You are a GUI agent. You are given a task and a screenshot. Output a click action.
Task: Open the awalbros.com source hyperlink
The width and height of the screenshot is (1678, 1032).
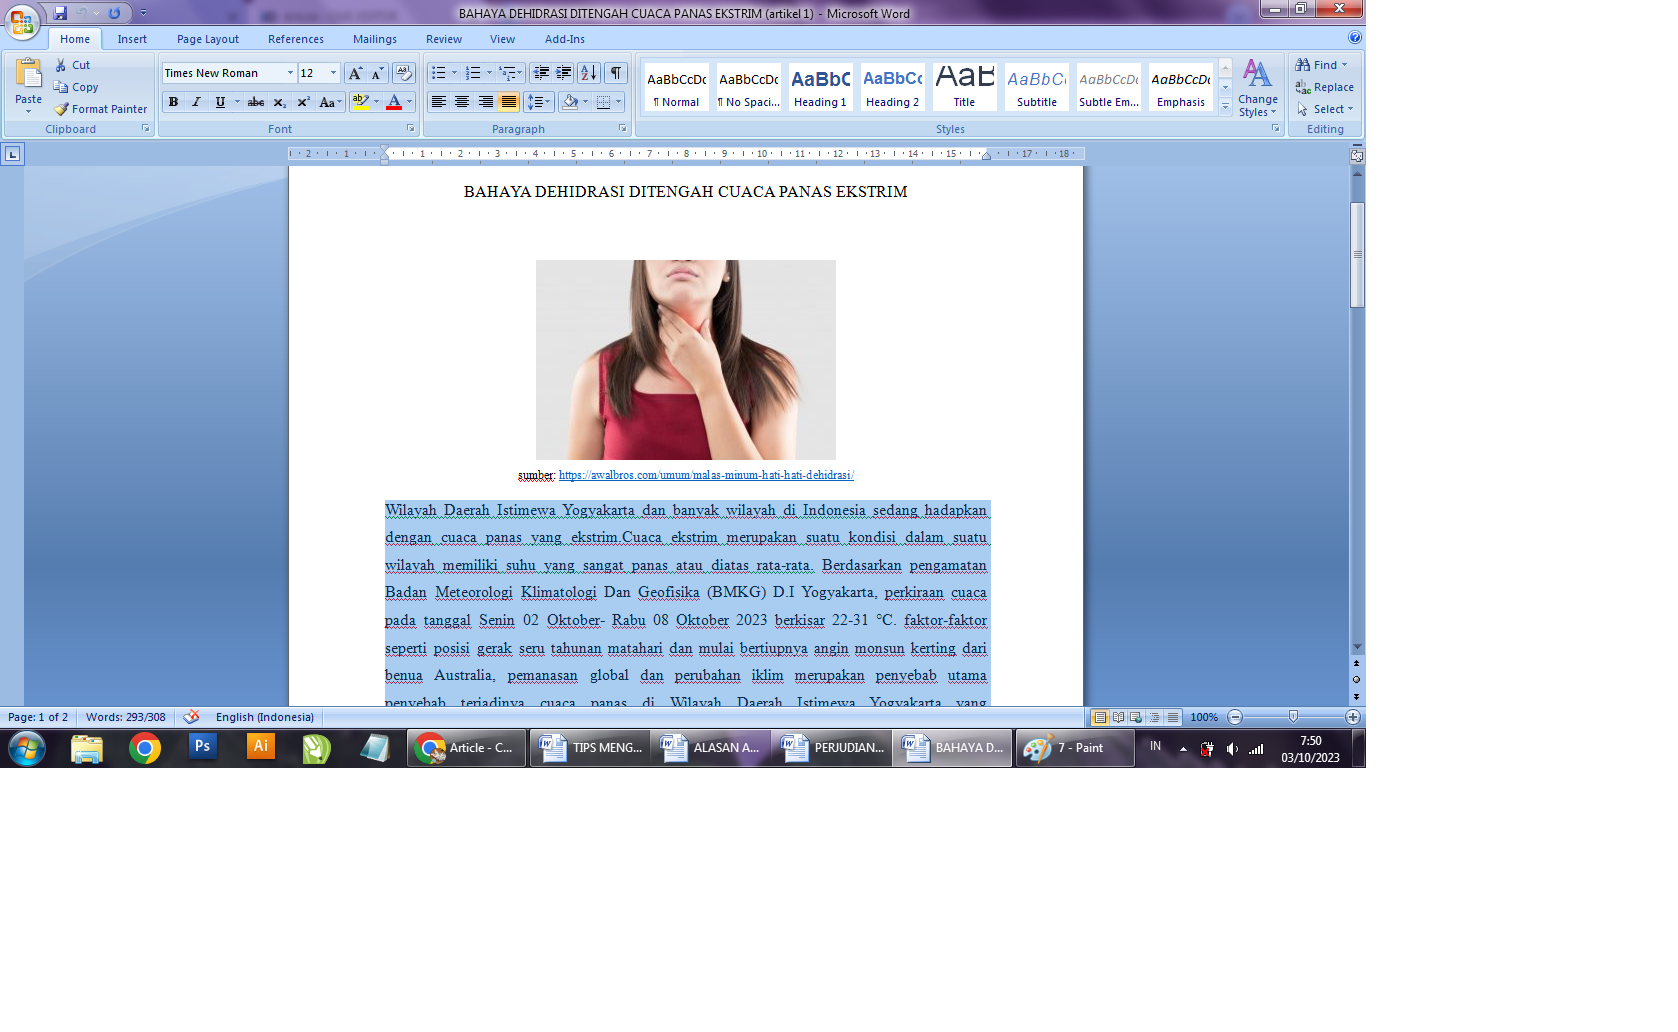pyautogui.click(x=705, y=475)
